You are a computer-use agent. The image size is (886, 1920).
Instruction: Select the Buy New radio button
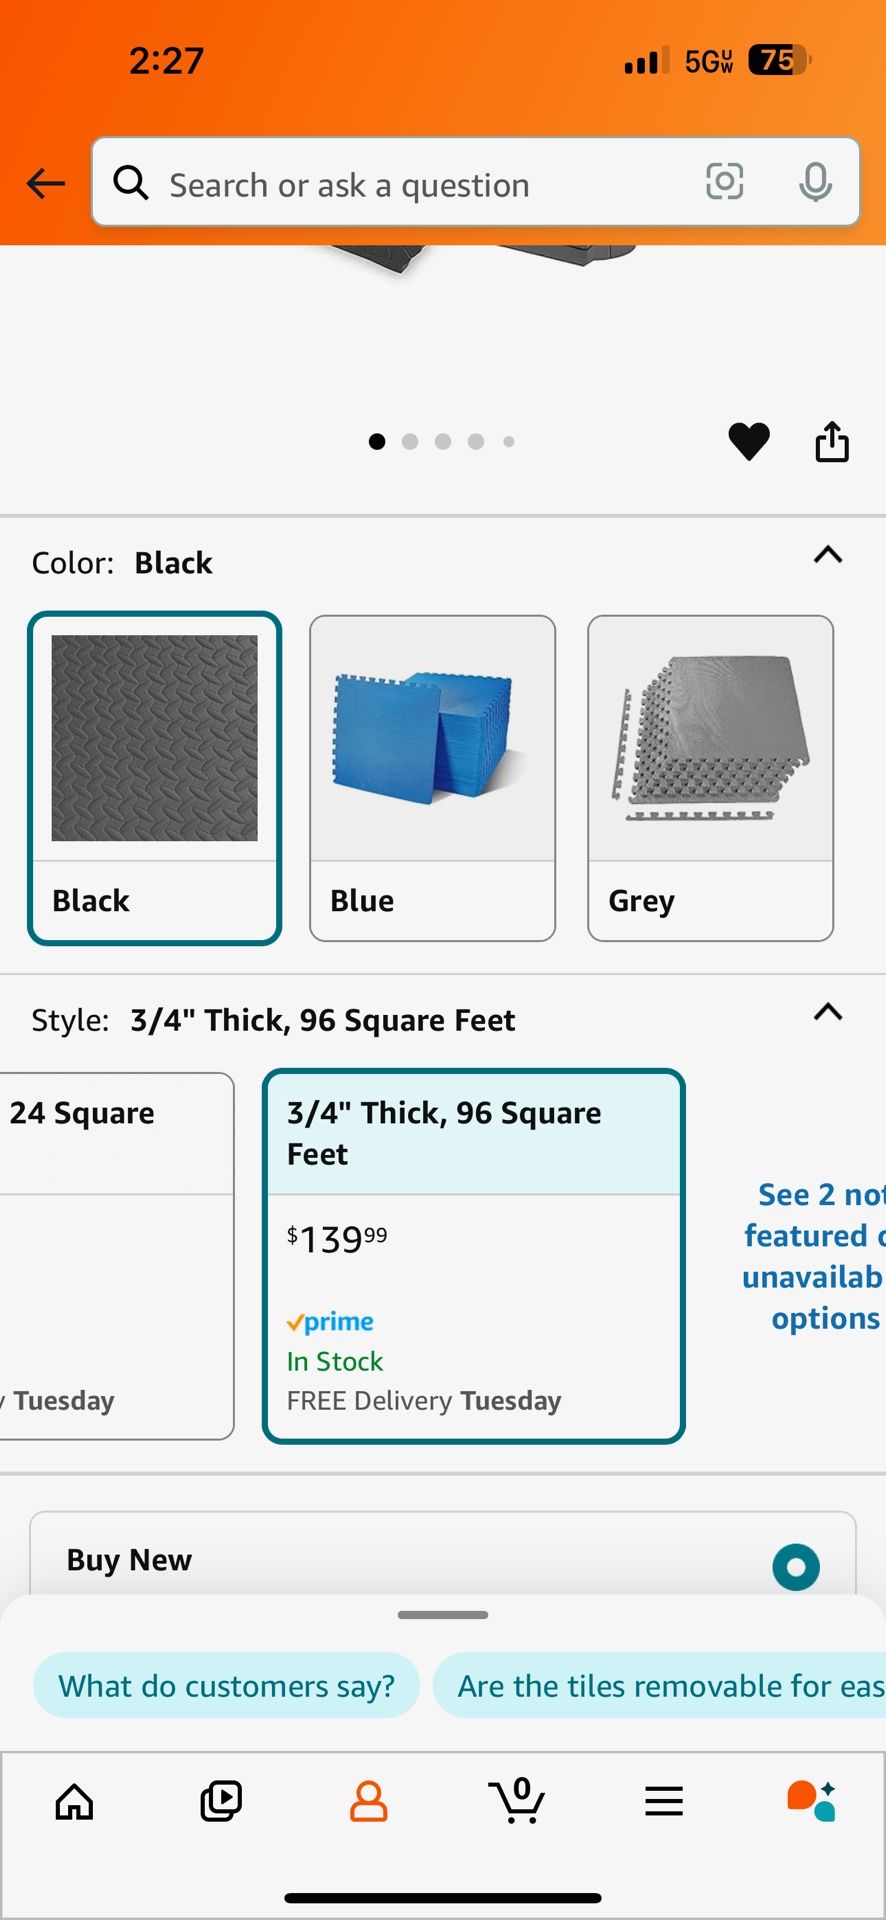coord(796,1566)
